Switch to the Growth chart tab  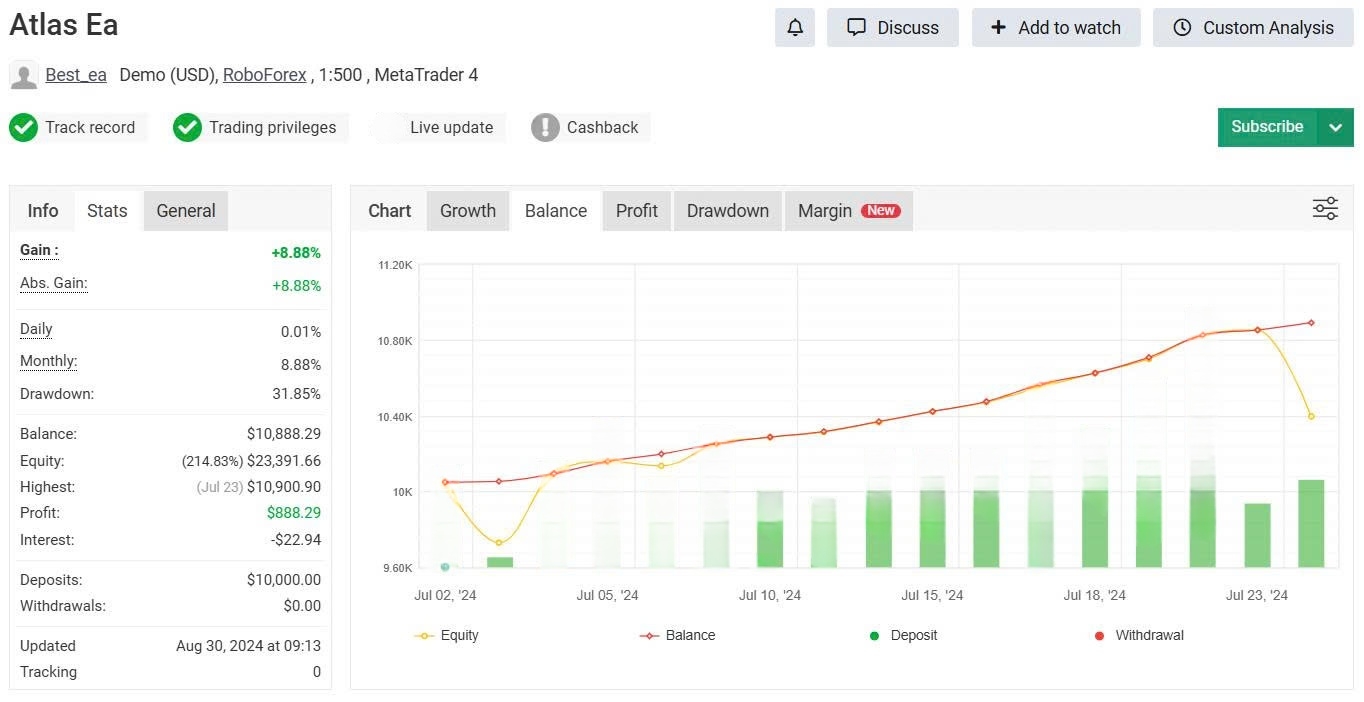point(468,211)
